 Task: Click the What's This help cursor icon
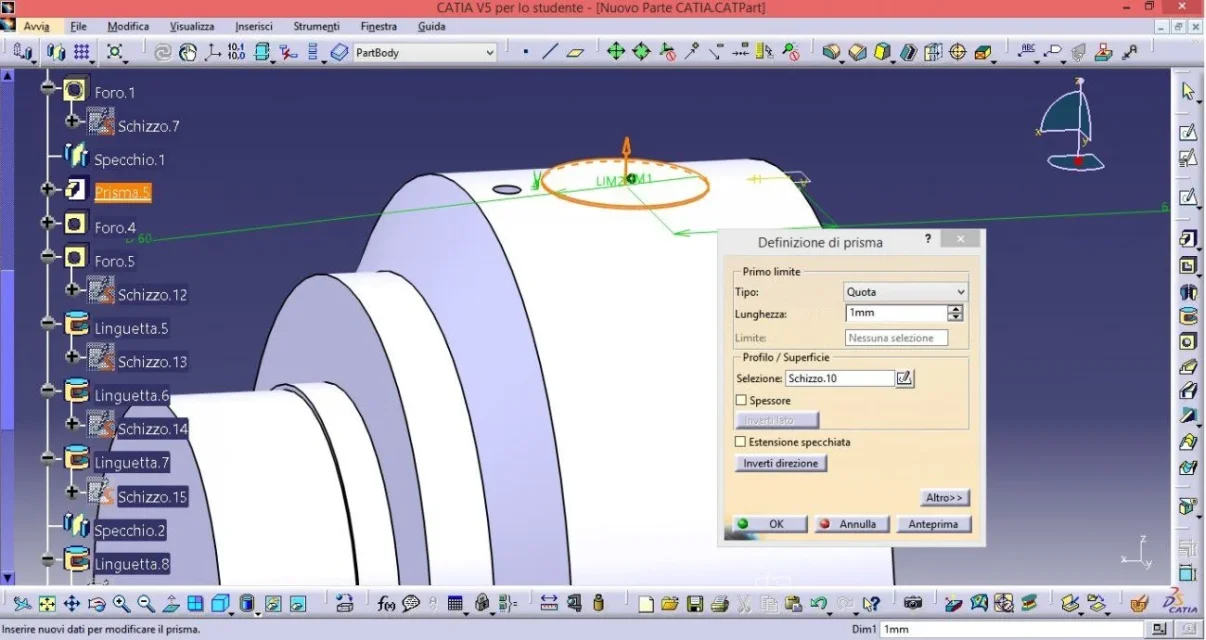(872, 604)
